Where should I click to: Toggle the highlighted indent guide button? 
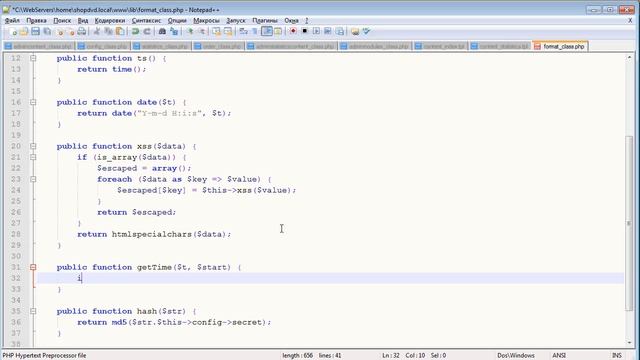(267, 31)
